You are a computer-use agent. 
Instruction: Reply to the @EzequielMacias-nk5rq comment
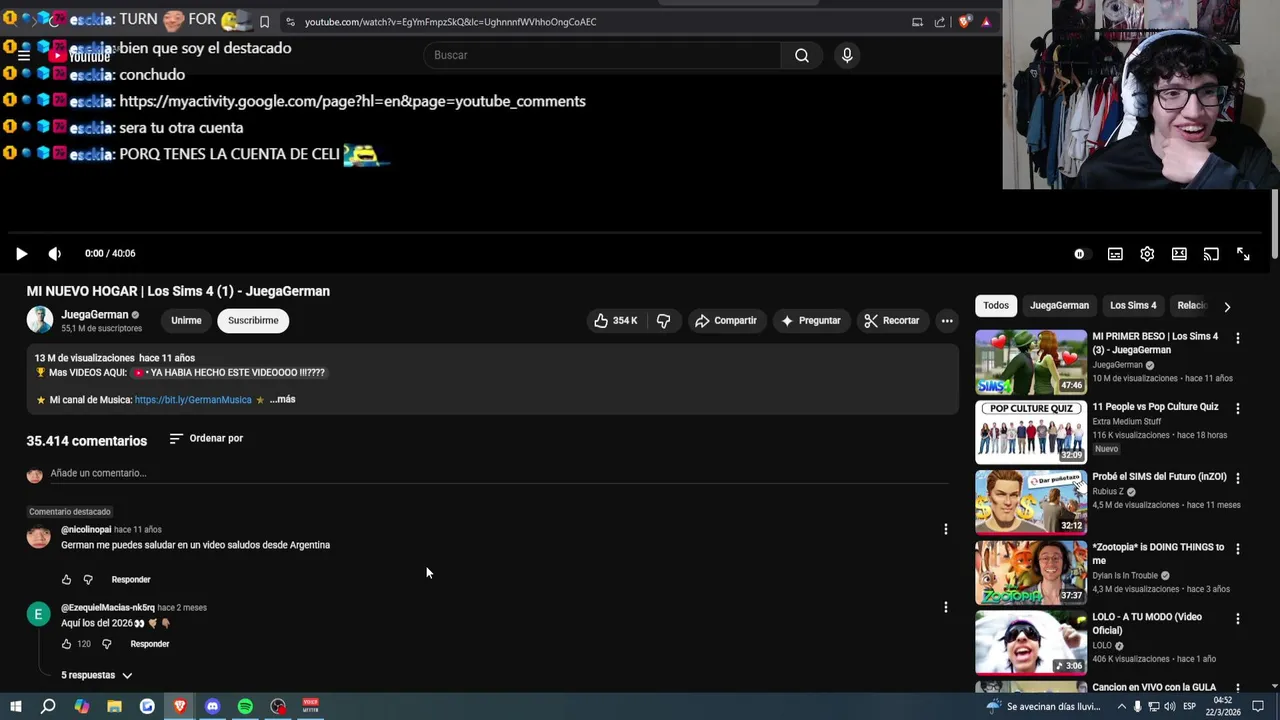tap(150, 645)
